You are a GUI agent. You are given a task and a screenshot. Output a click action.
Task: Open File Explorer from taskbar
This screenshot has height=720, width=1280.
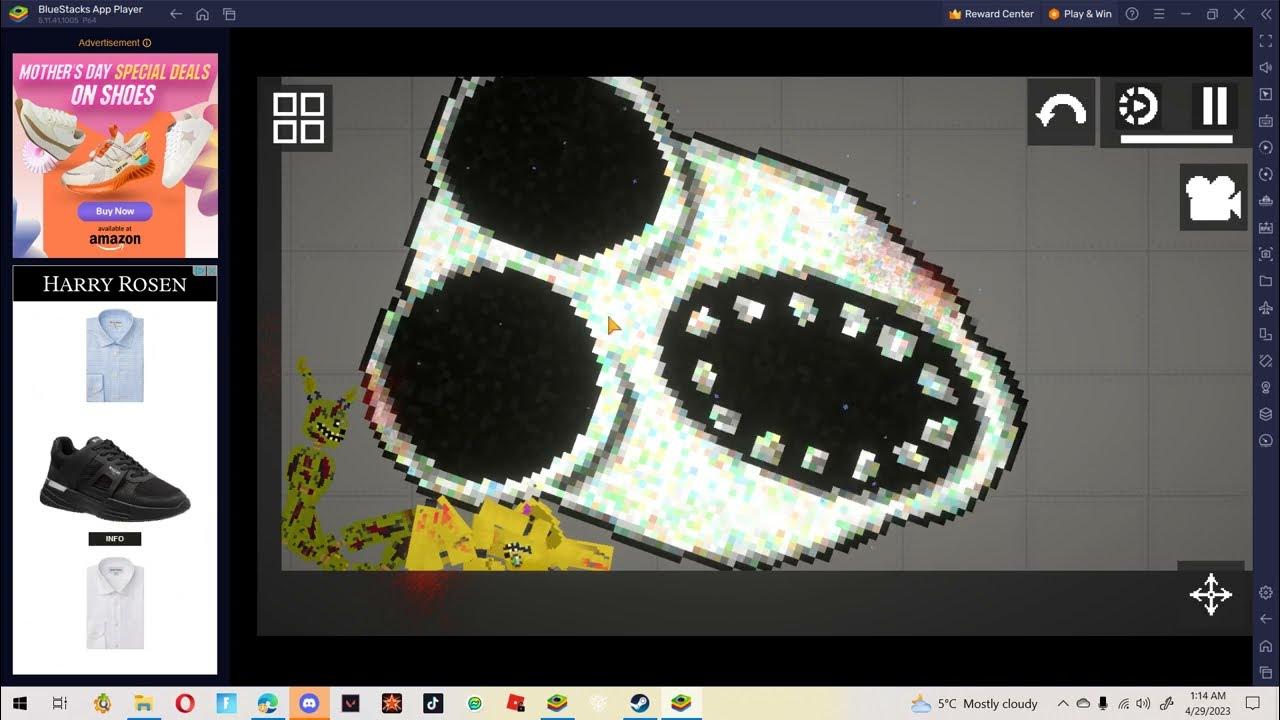(x=142, y=703)
